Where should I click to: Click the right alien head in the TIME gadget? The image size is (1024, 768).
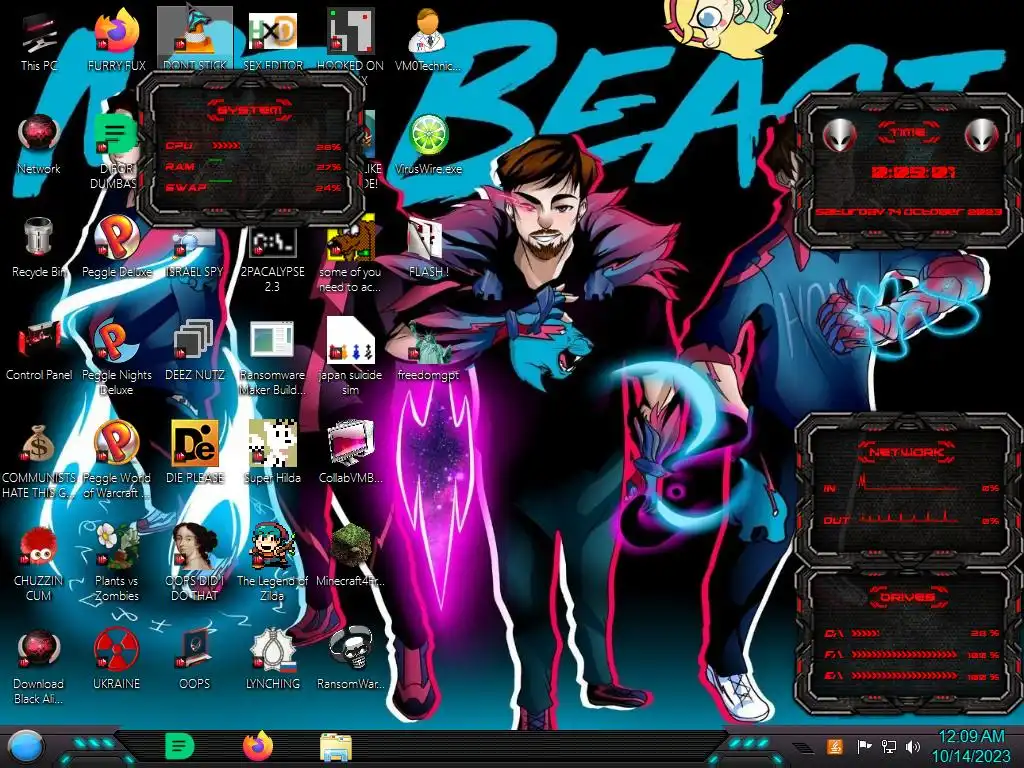point(981,135)
